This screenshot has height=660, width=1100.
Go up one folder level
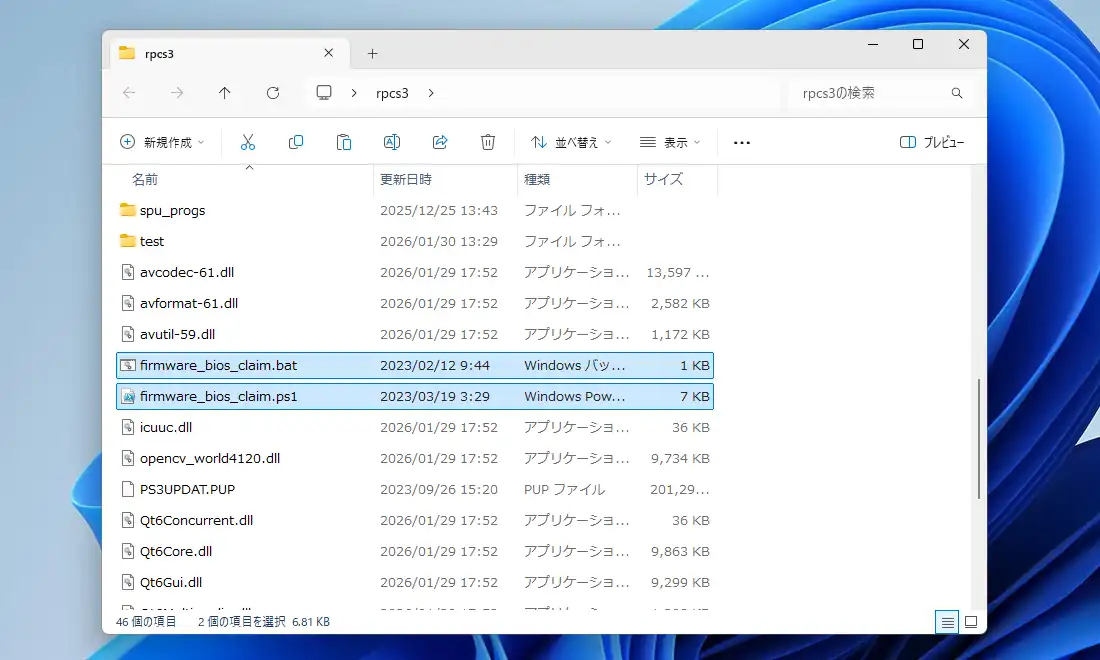coord(225,93)
